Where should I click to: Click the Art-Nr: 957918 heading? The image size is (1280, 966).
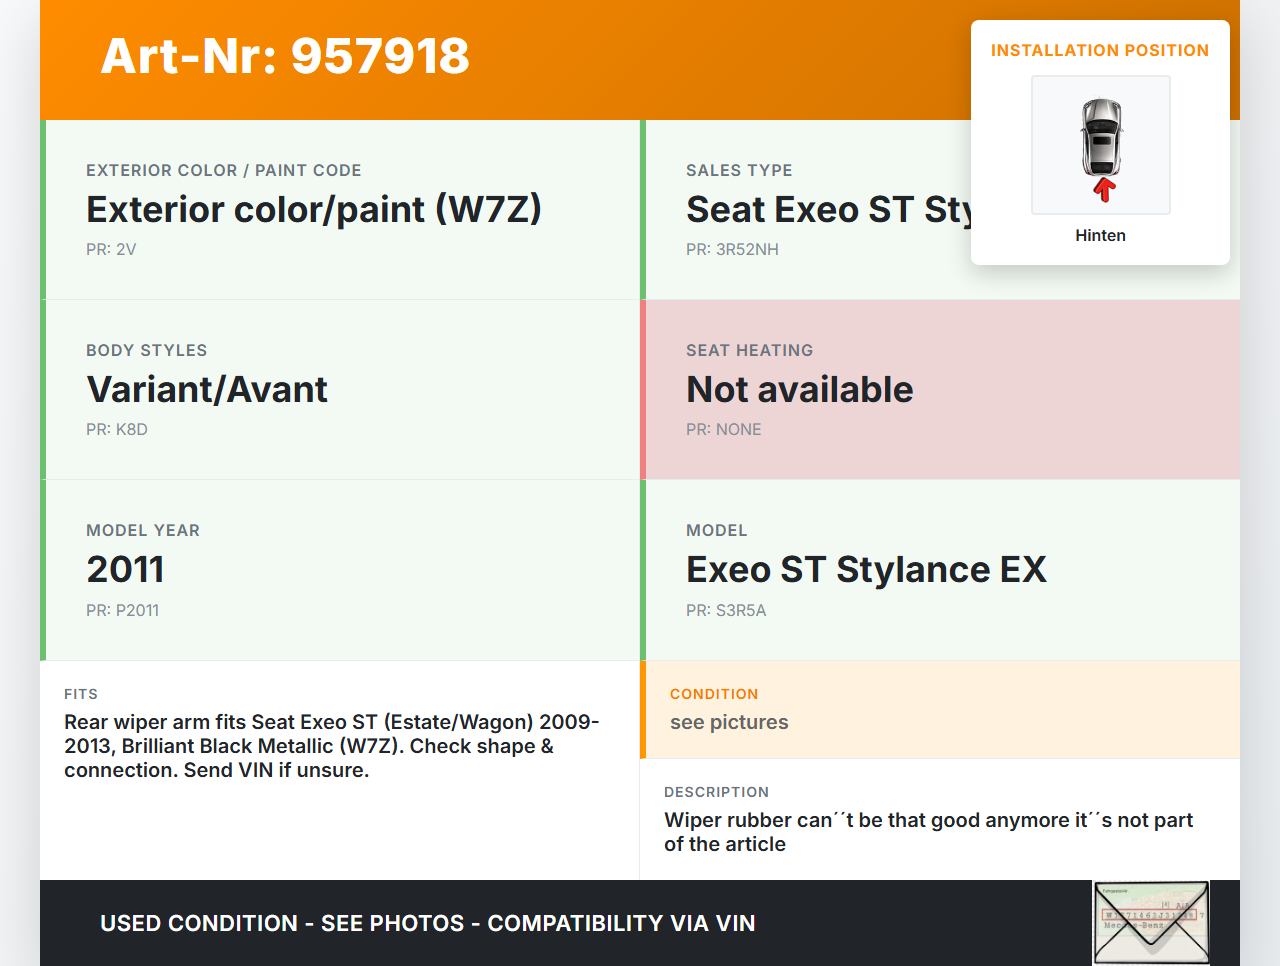285,56
